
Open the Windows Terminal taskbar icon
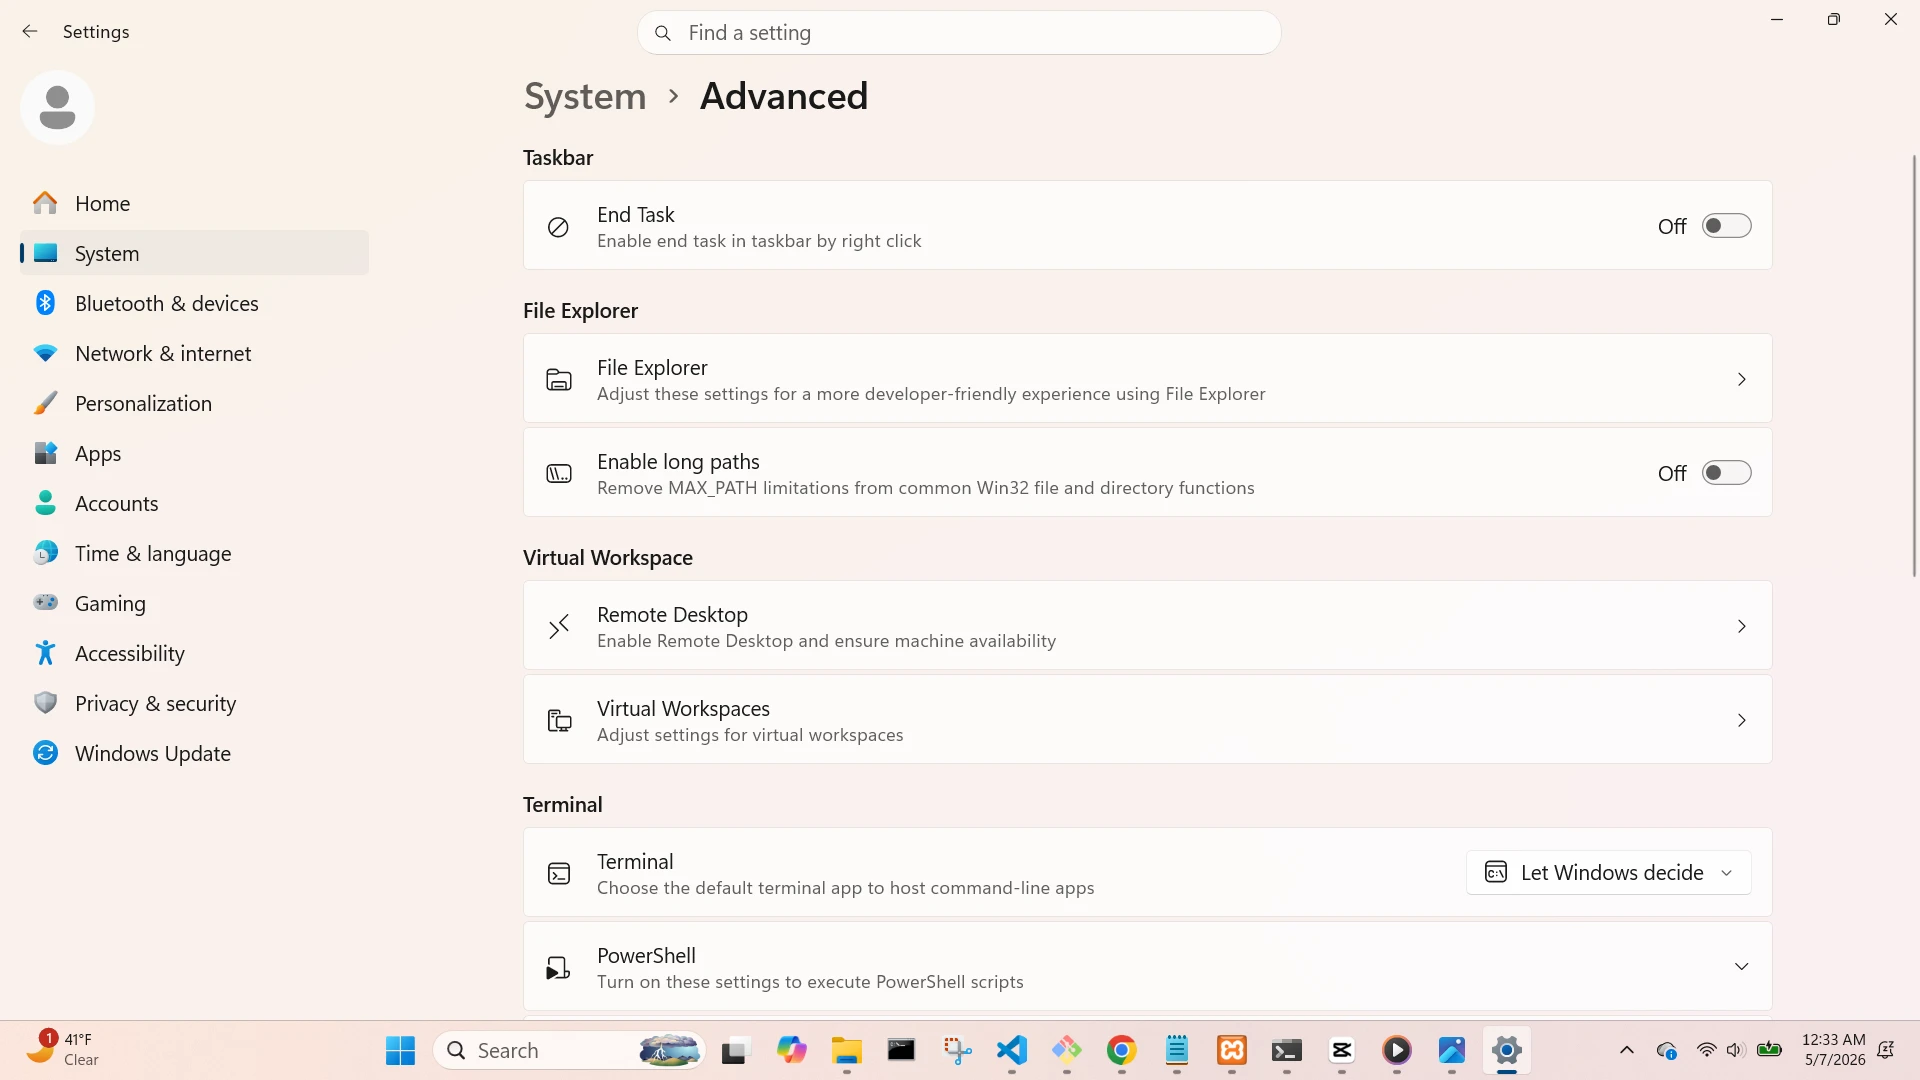tap(1287, 1050)
